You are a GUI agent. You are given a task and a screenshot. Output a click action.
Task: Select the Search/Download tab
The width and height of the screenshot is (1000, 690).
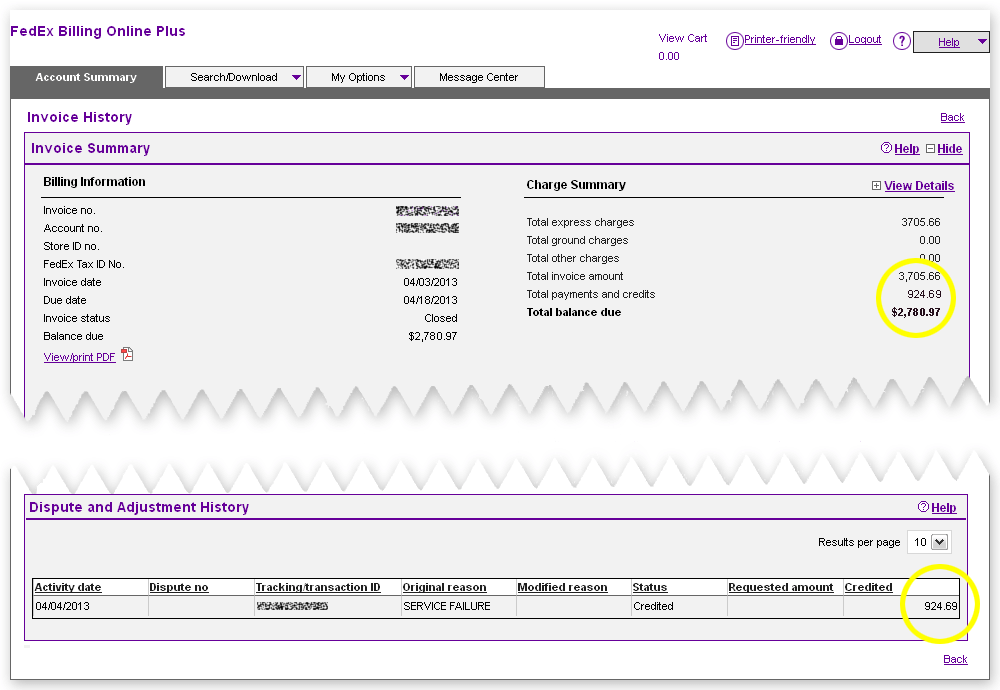[234, 77]
